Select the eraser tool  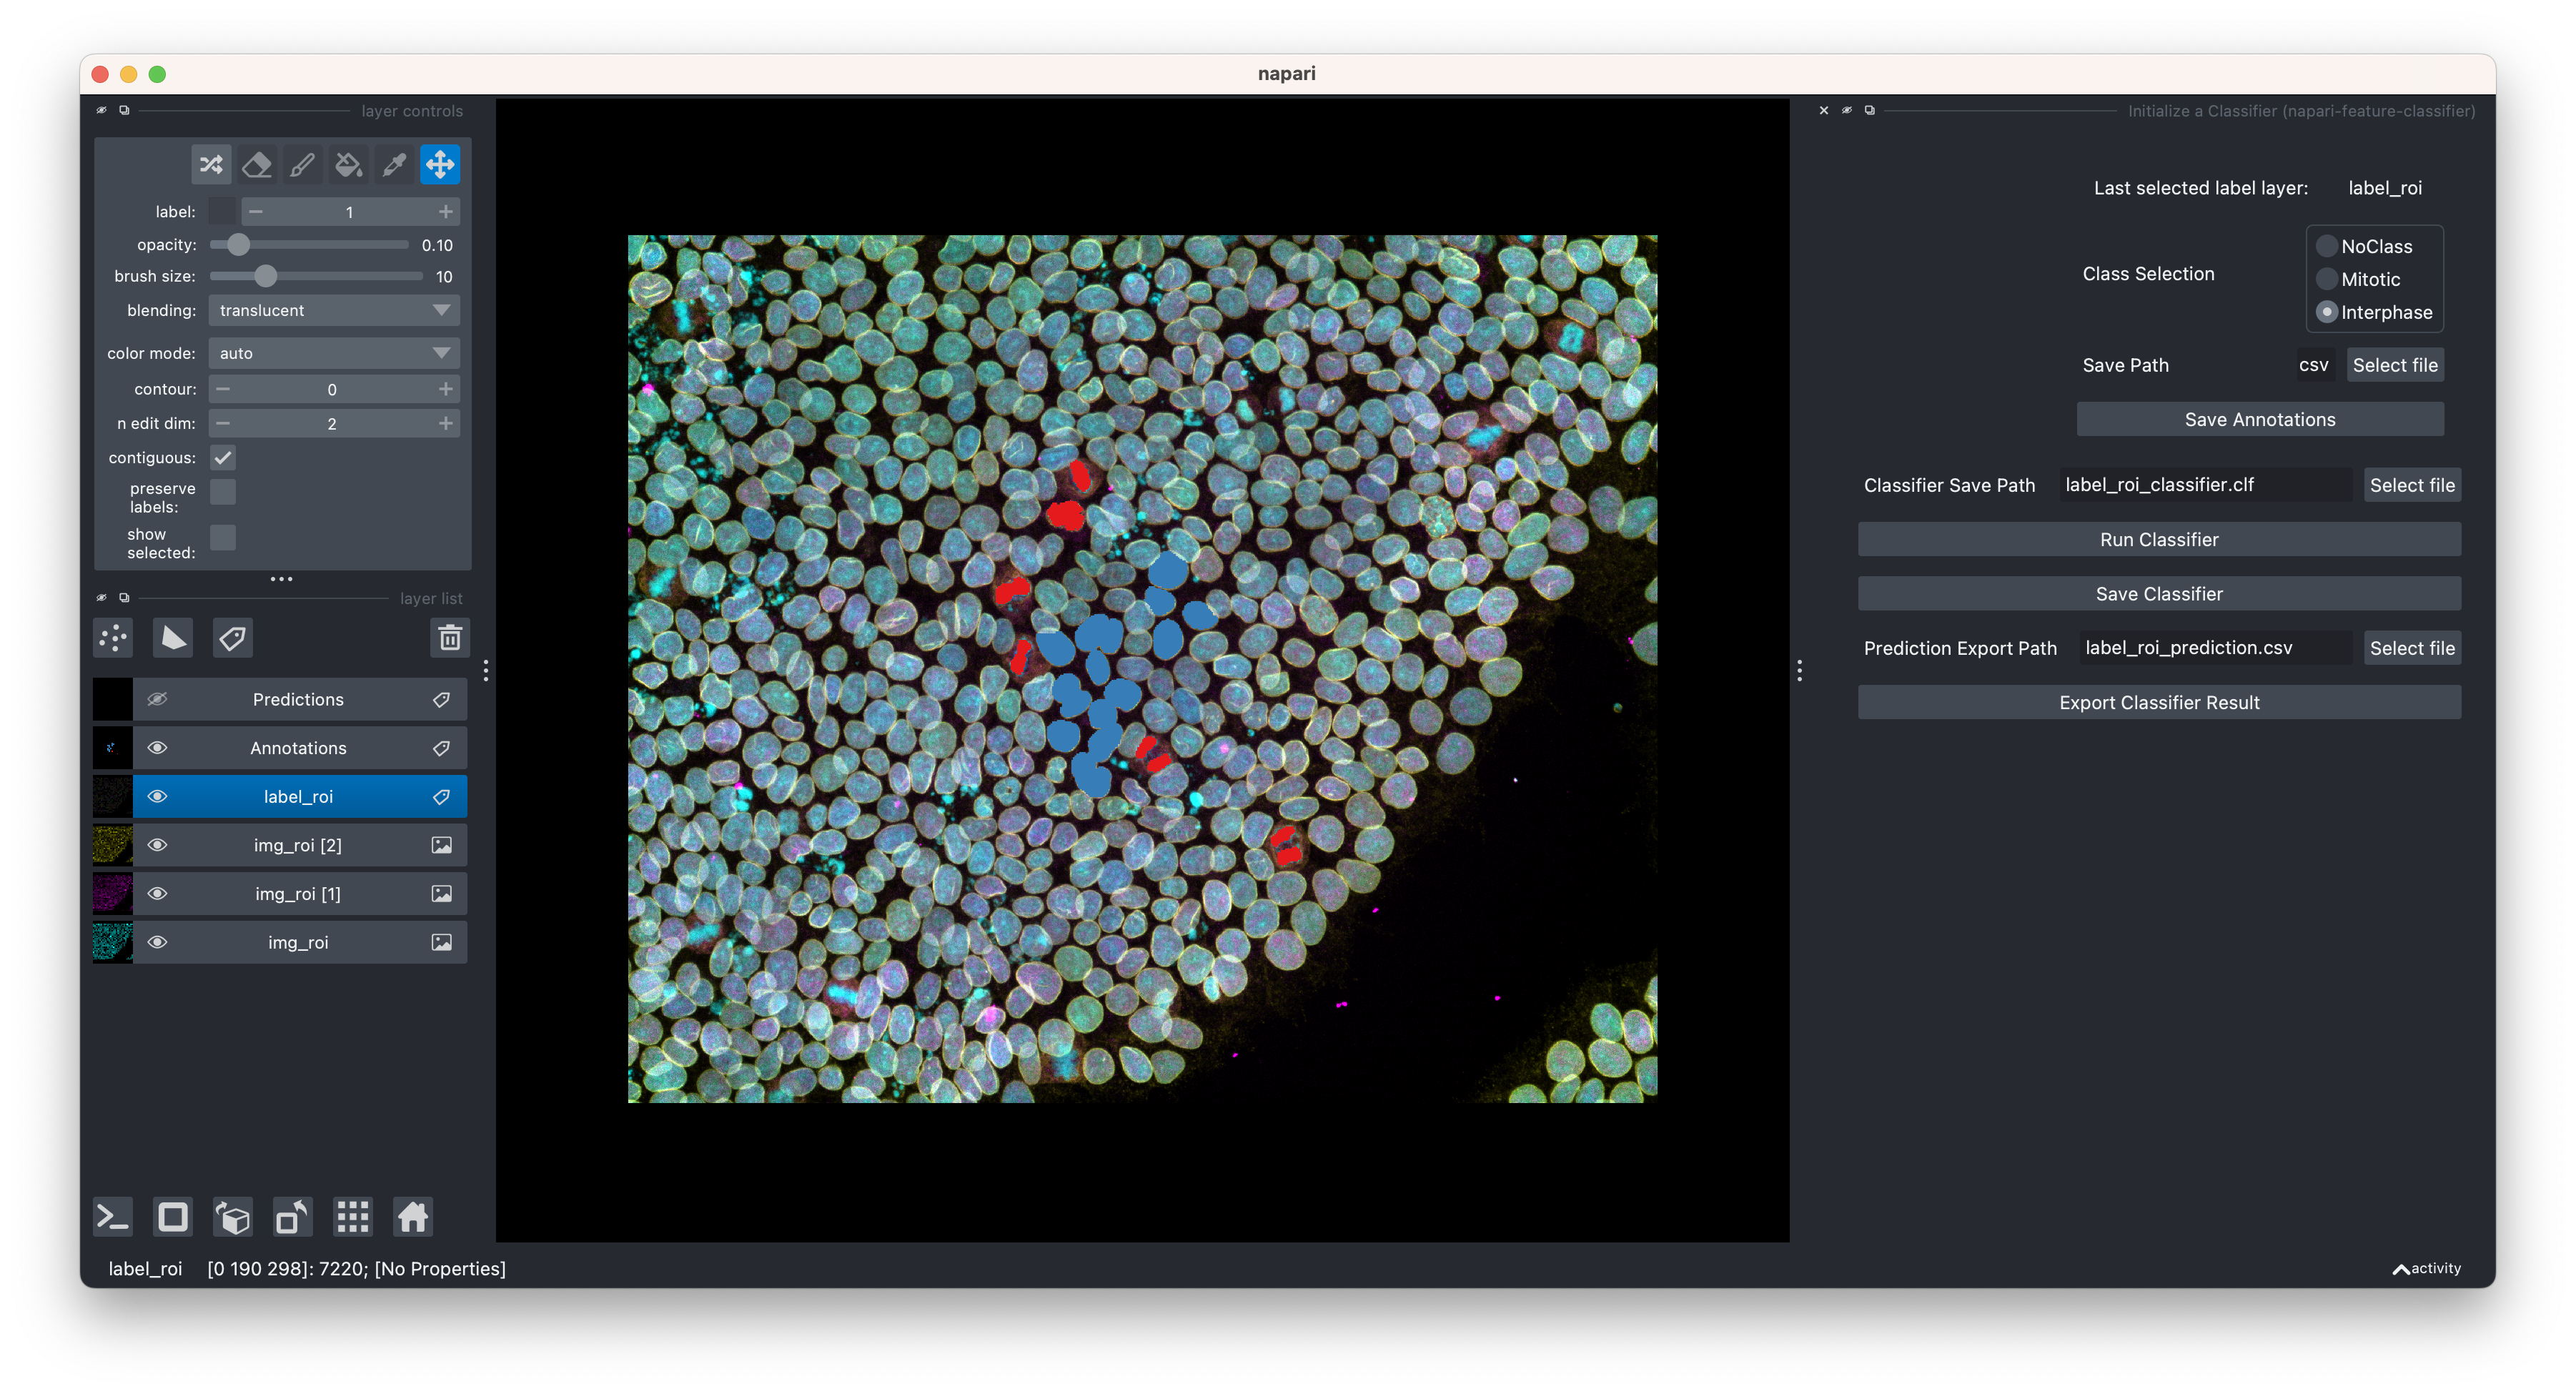click(256, 164)
